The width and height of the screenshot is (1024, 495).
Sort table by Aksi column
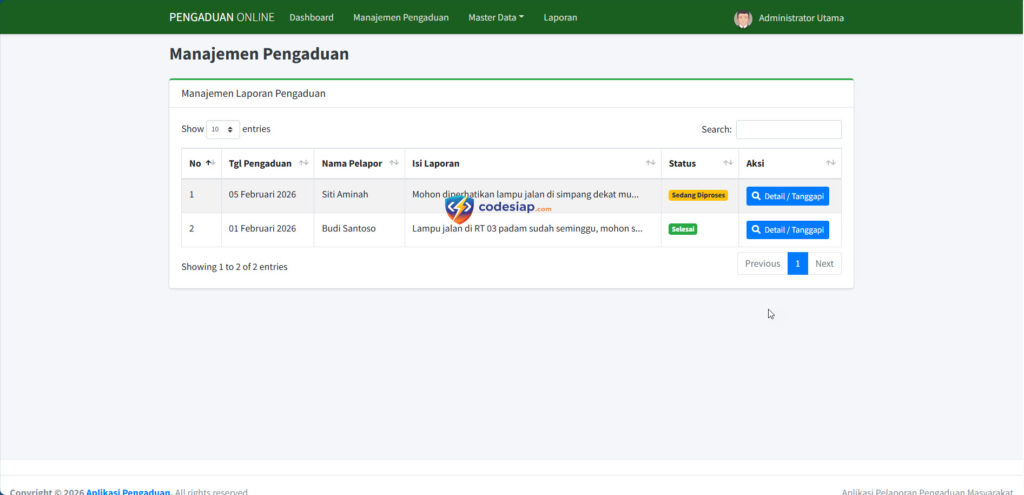pyautogui.click(x=830, y=163)
